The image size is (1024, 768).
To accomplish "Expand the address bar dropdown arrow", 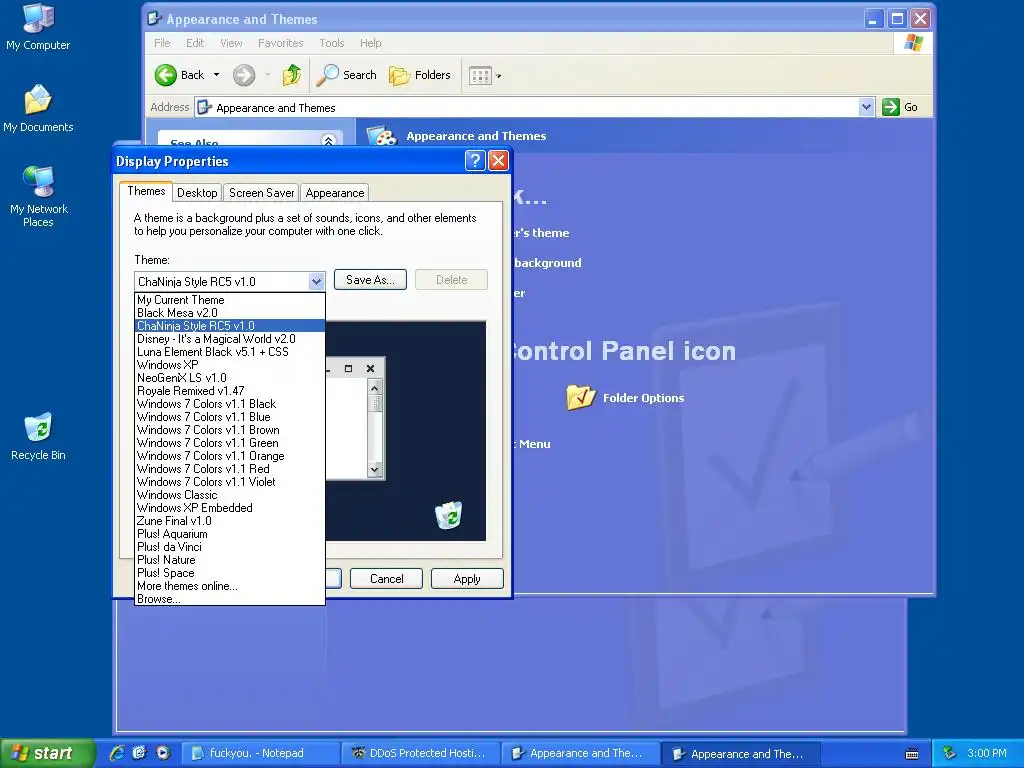I will tap(866, 107).
